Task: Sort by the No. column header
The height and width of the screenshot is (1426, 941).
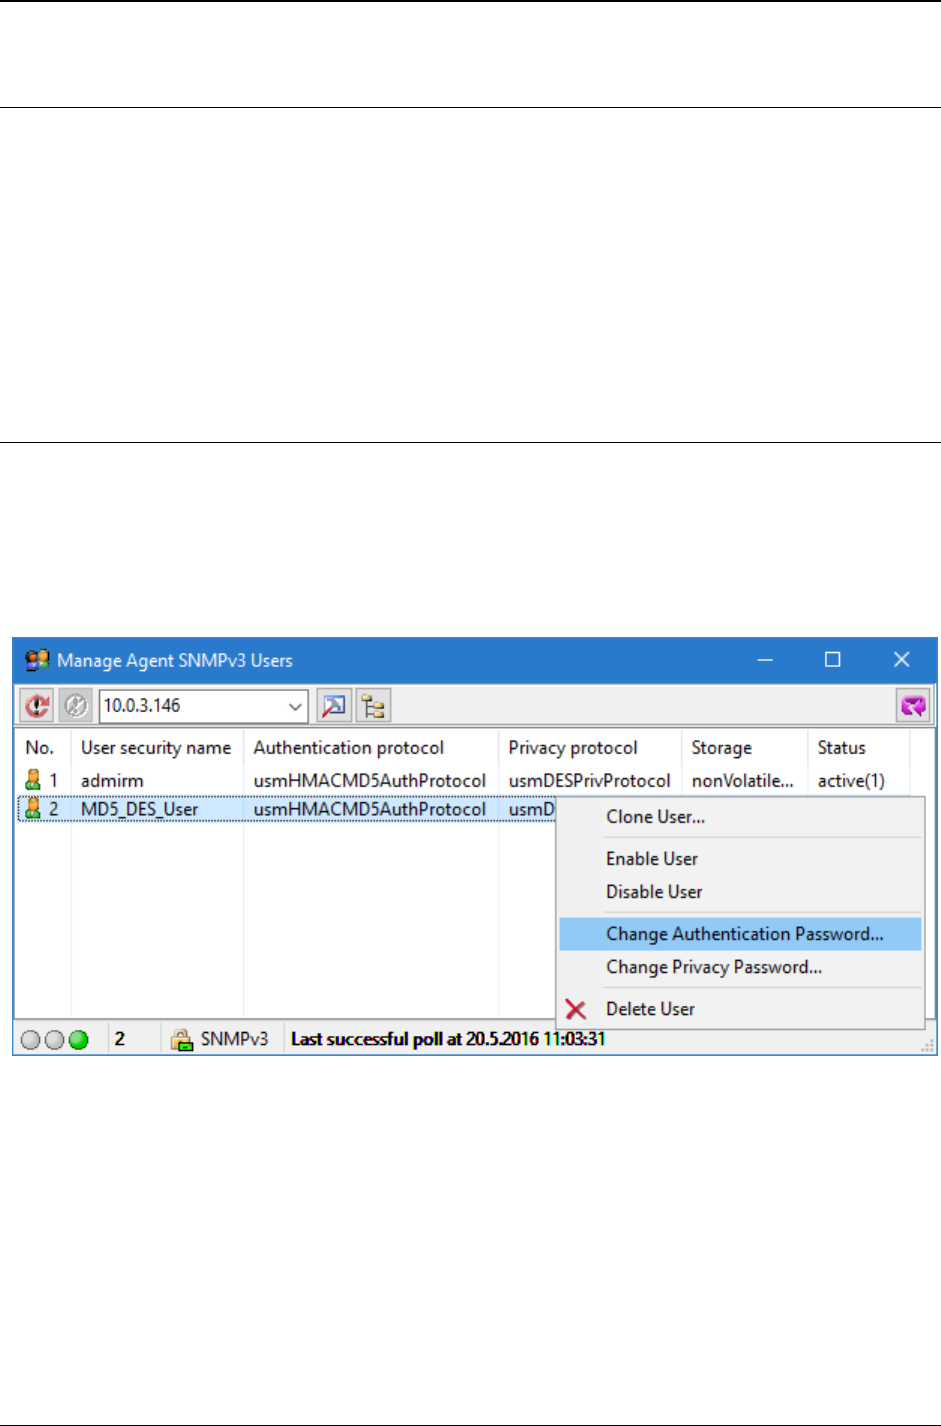Action: 40,748
